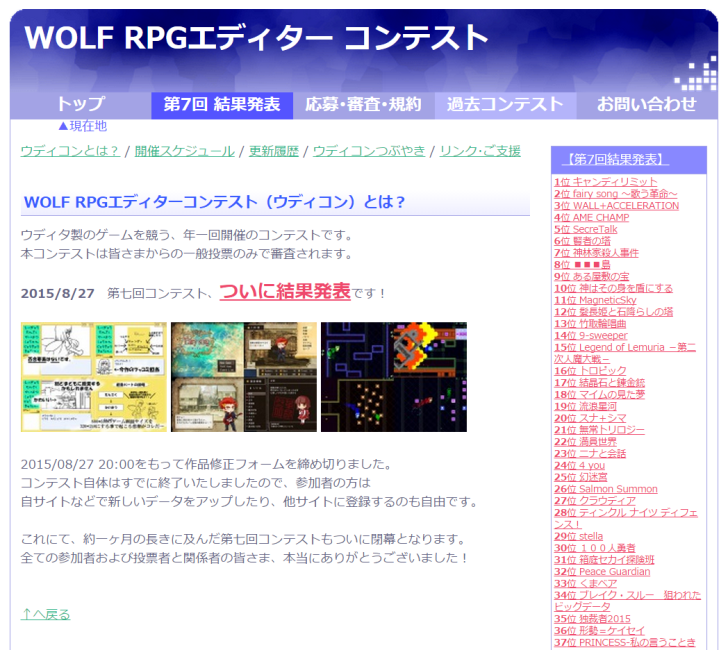728x650 pixels.
Task: Open 9位 ある屋敷の宝 entry
Action: 592,276
